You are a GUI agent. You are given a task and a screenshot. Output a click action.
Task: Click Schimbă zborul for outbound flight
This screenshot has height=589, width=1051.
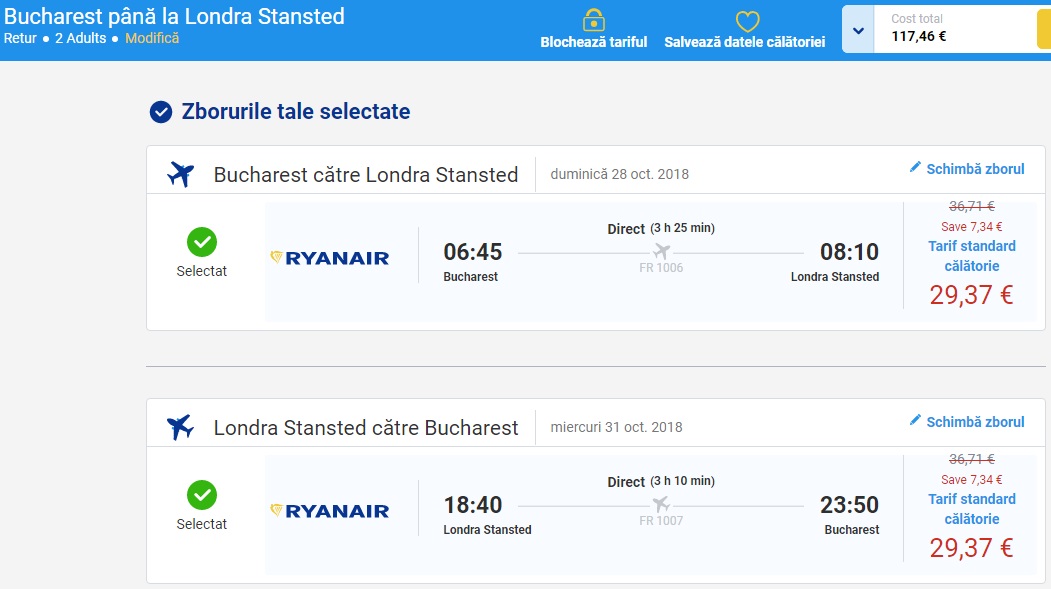point(975,169)
